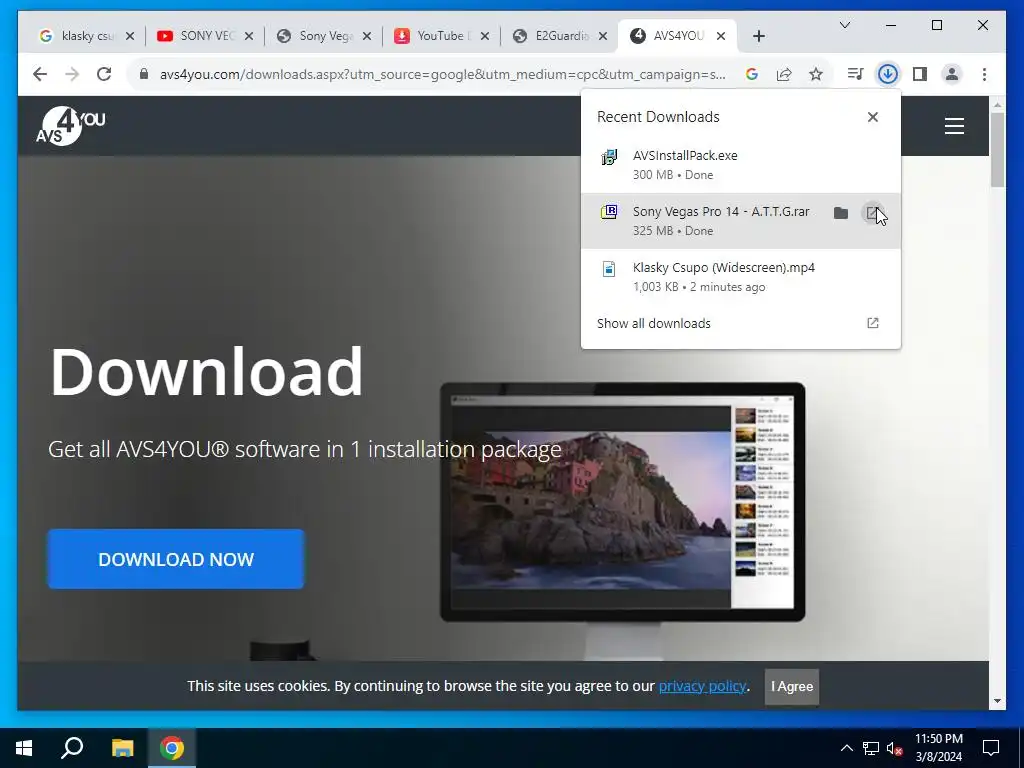
Task: Click the share page icon
Action: pos(784,74)
